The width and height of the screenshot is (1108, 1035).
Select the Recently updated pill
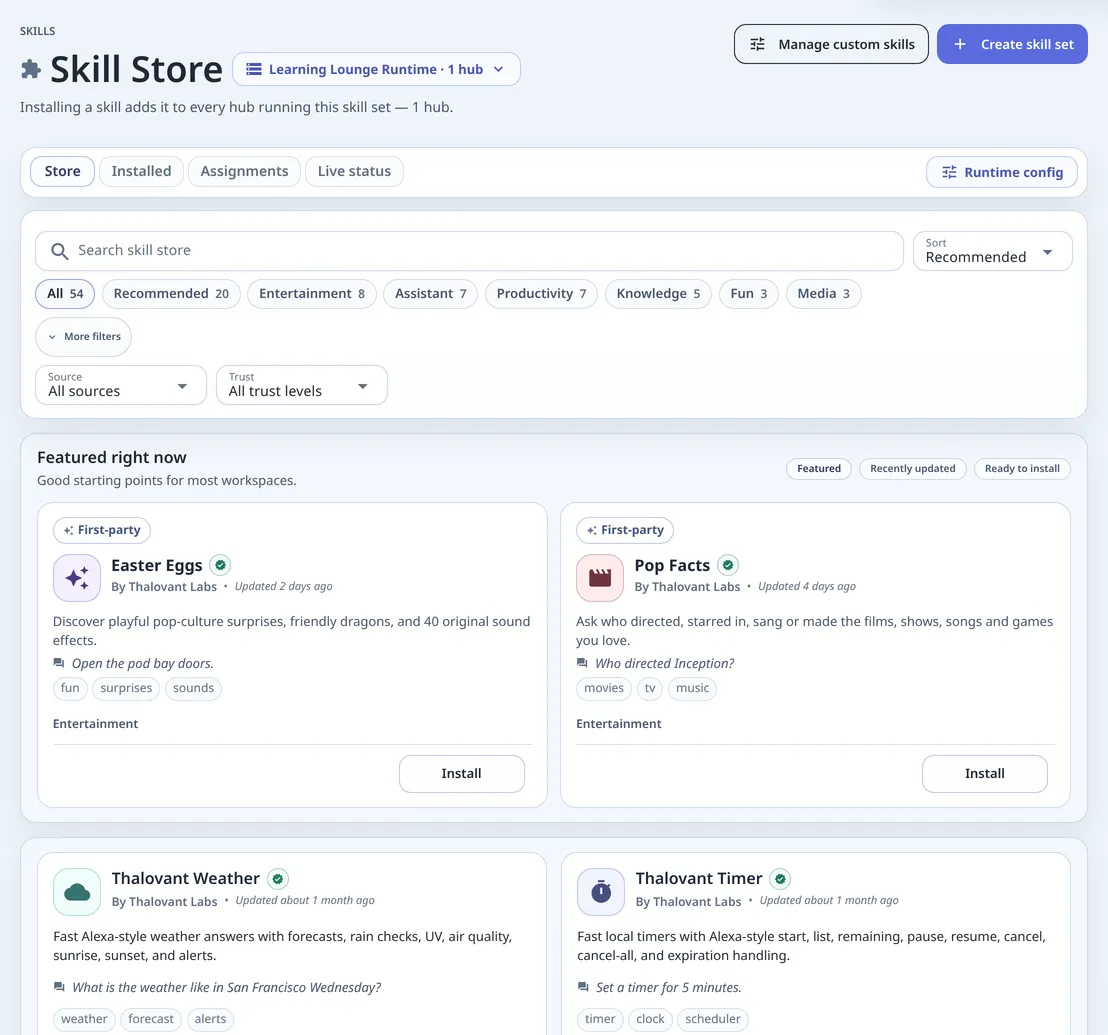tap(912, 468)
